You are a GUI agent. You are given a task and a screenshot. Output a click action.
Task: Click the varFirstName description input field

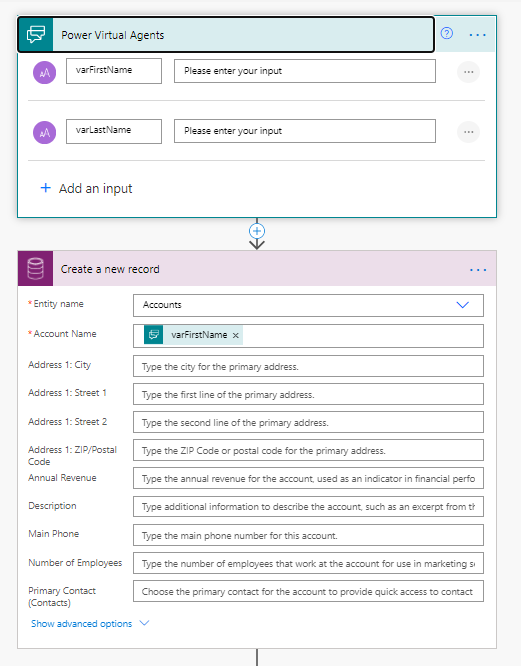click(x=305, y=71)
